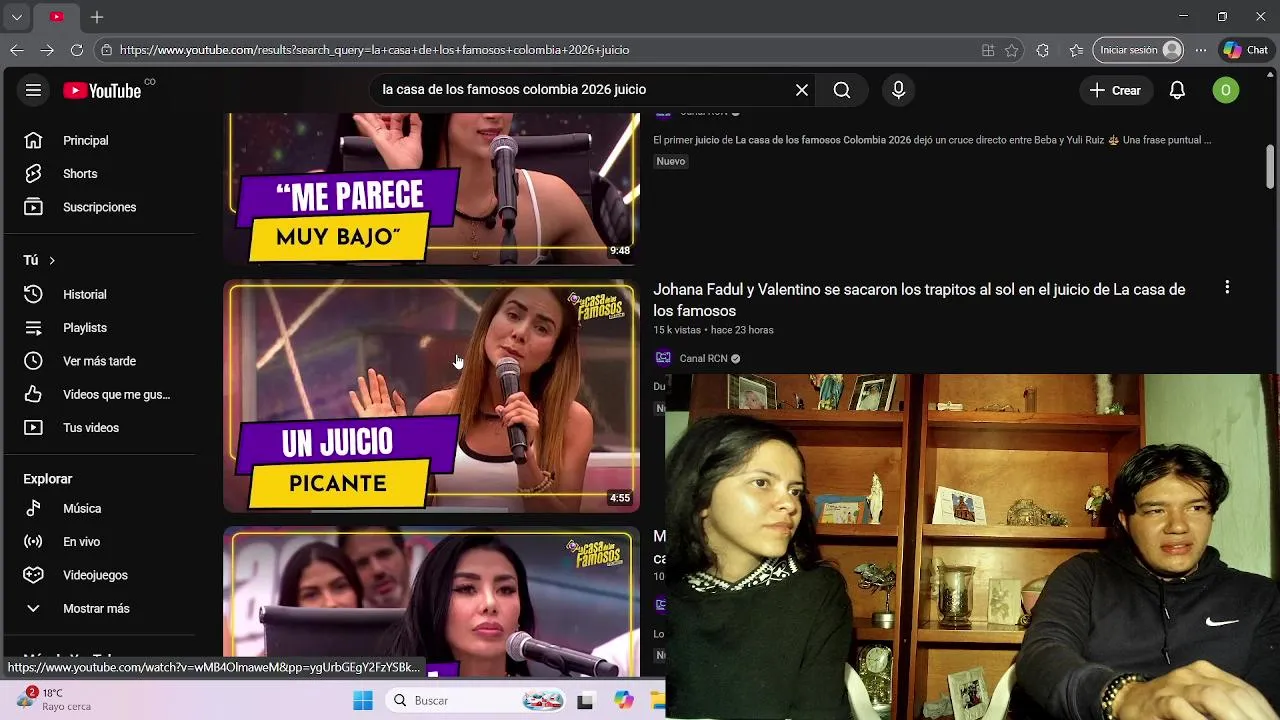This screenshot has width=1280, height=720.
Task: Open the three-dot menu for Johana video
Action: (x=1227, y=288)
